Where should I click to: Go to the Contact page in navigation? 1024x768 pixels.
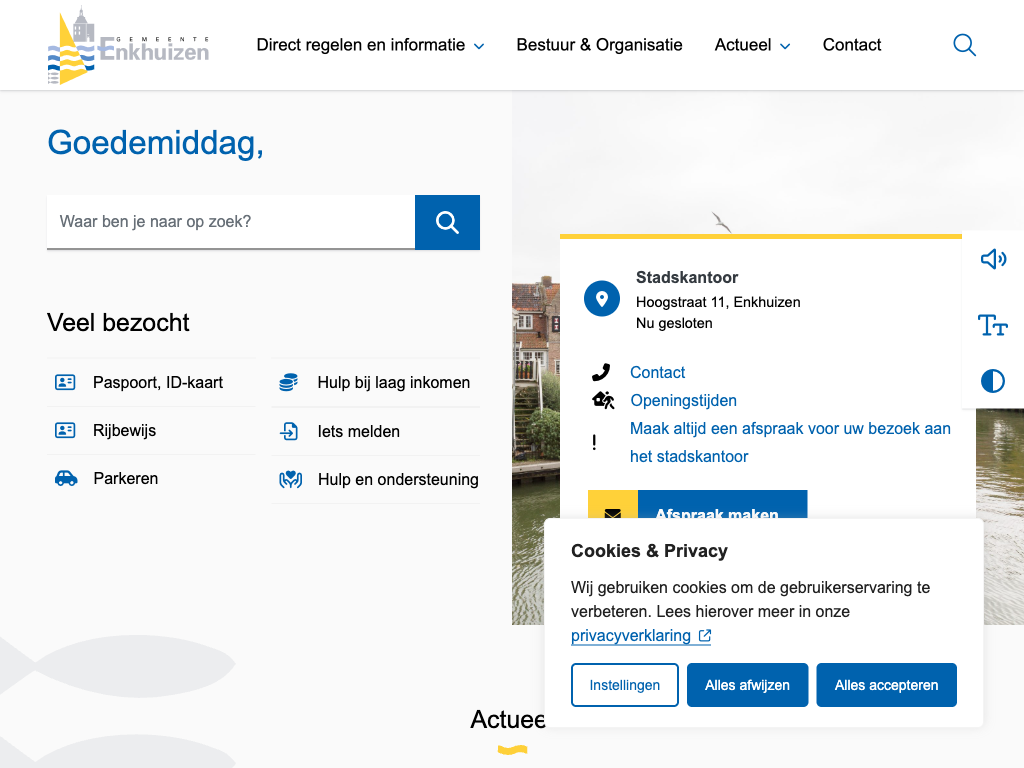point(852,45)
